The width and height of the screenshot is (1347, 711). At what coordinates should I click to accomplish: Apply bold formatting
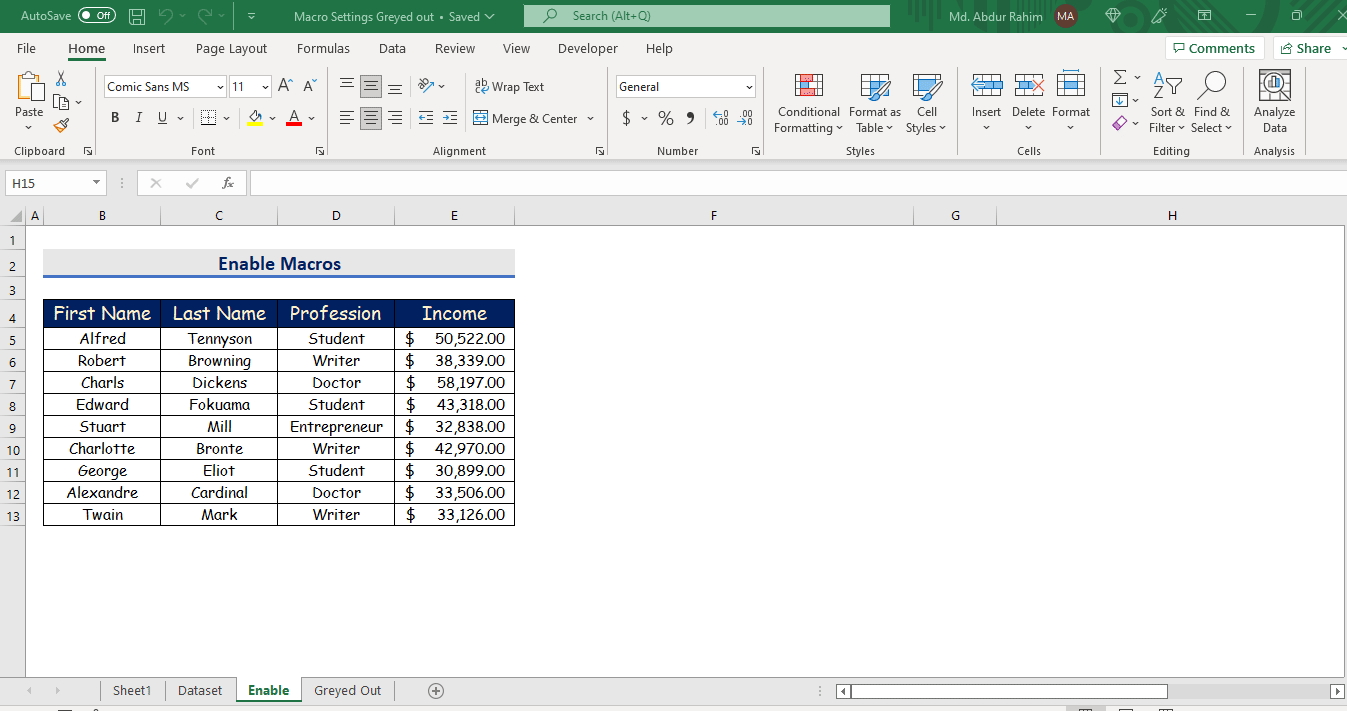(x=114, y=117)
